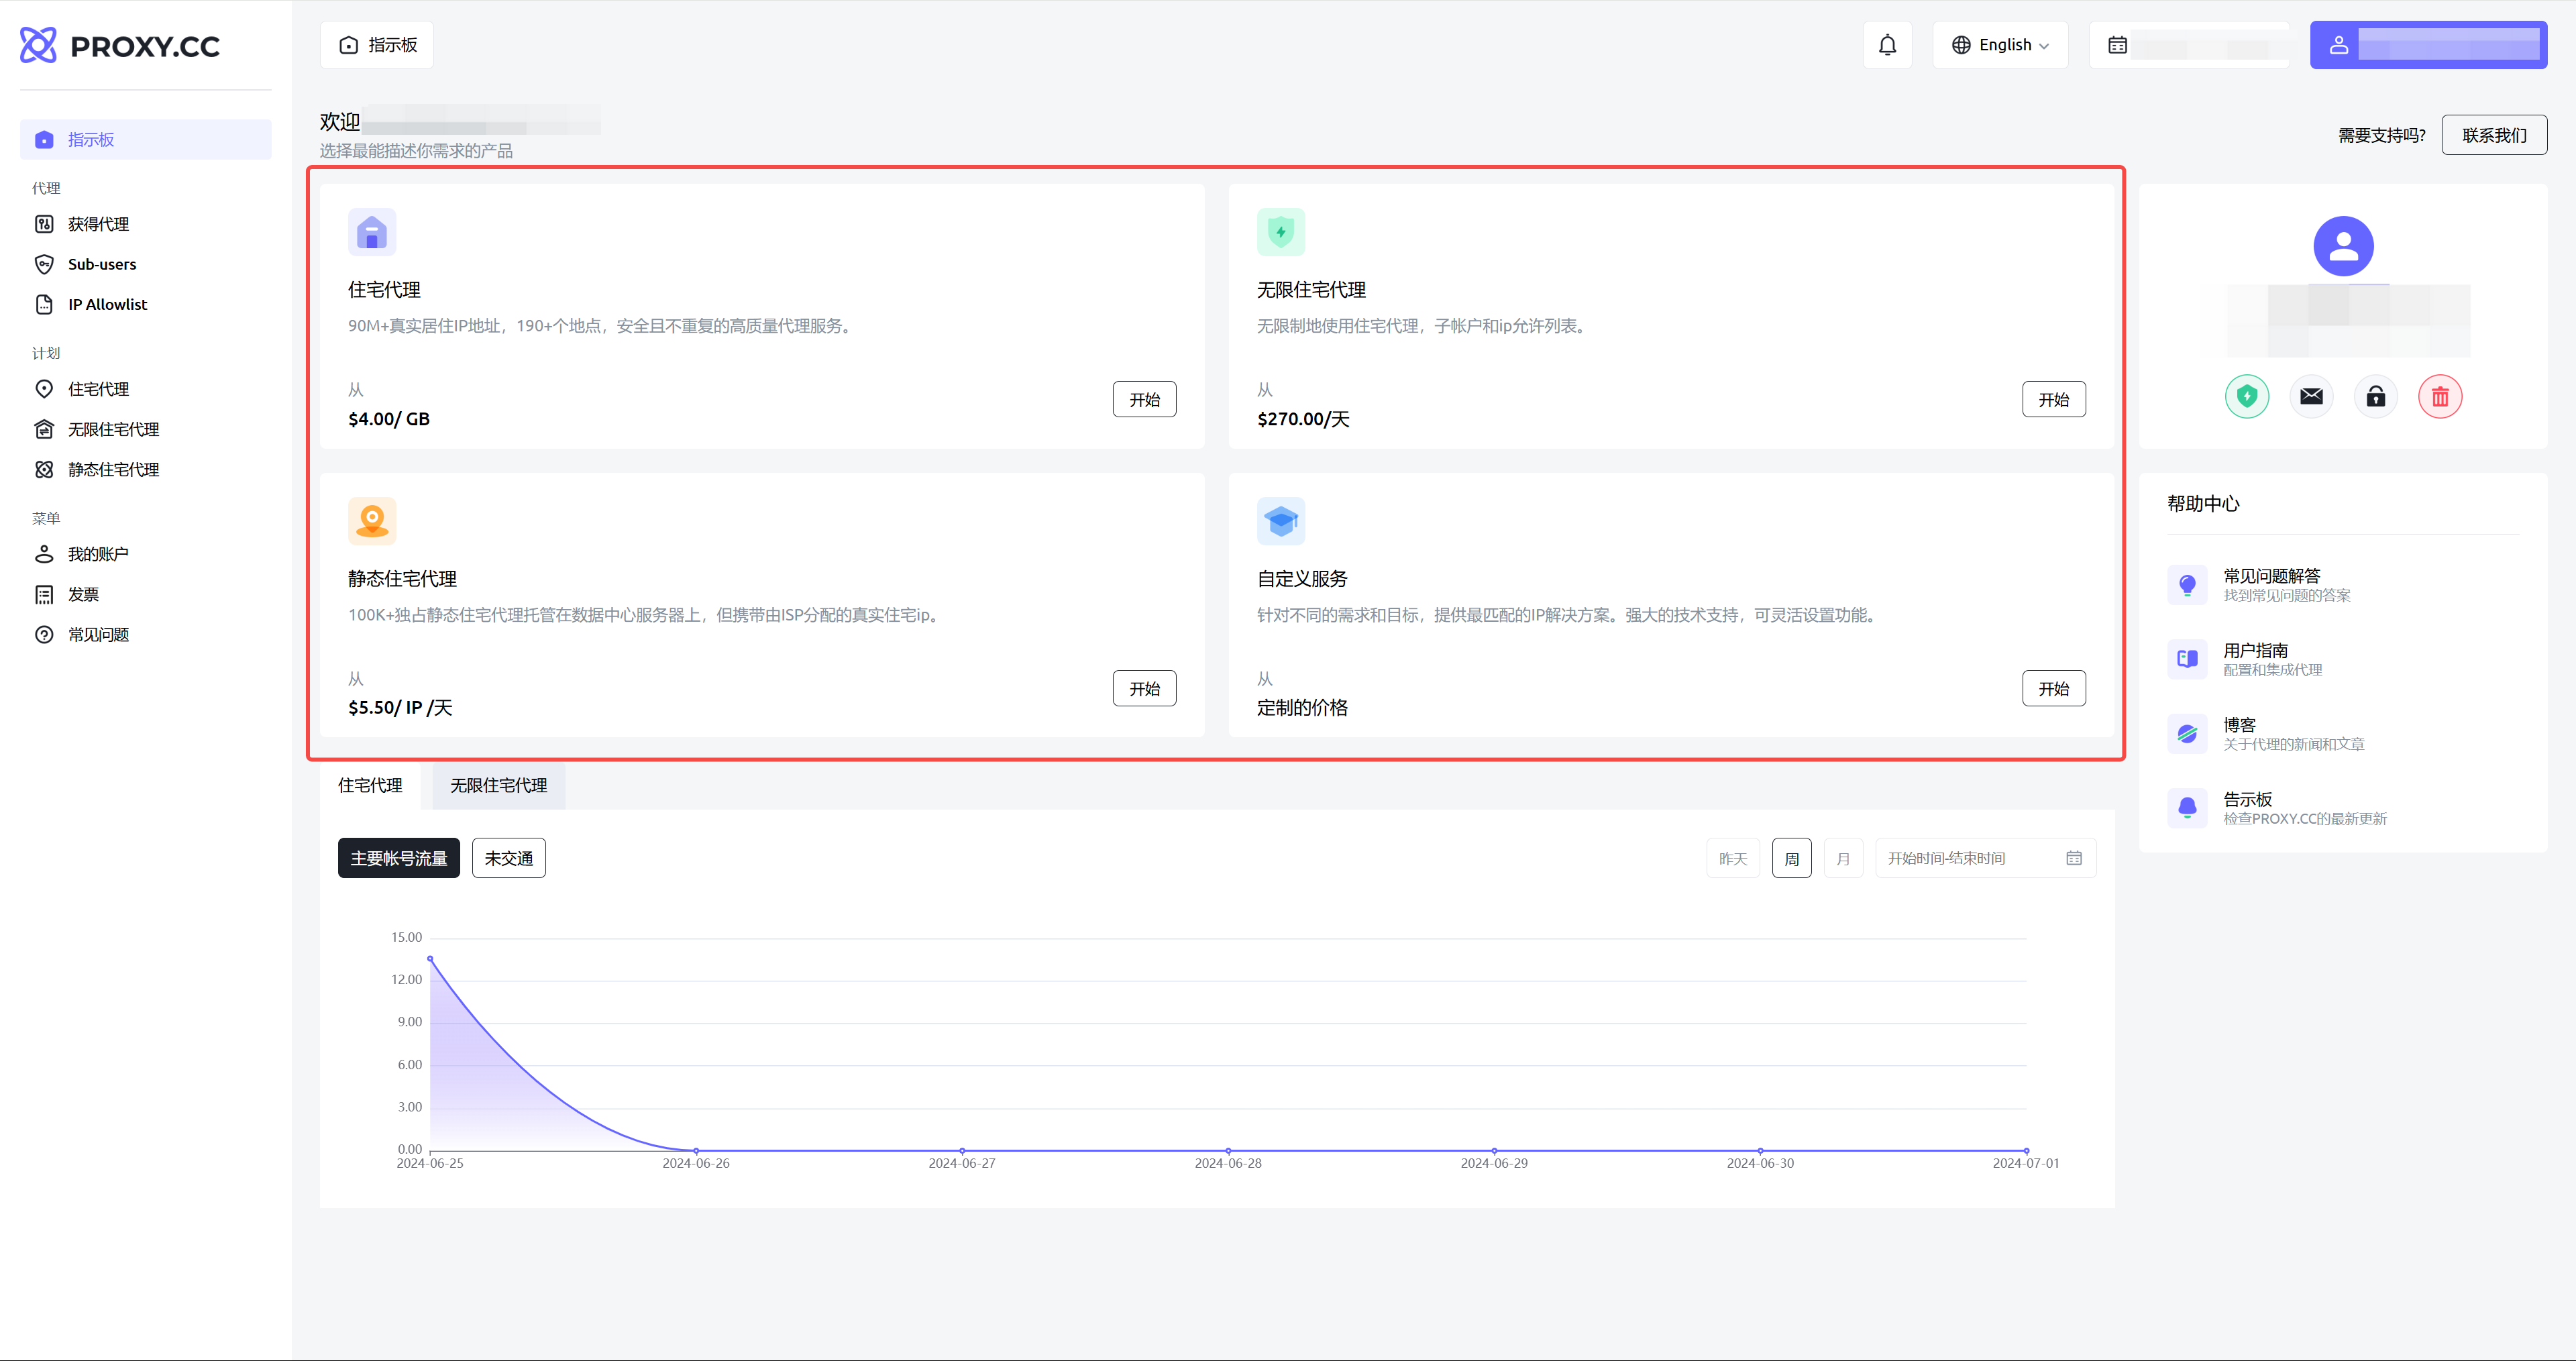This screenshot has width=2576, height=1361.
Task: Click the 发票 invoice sidebar icon
Action: [x=44, y=594]
